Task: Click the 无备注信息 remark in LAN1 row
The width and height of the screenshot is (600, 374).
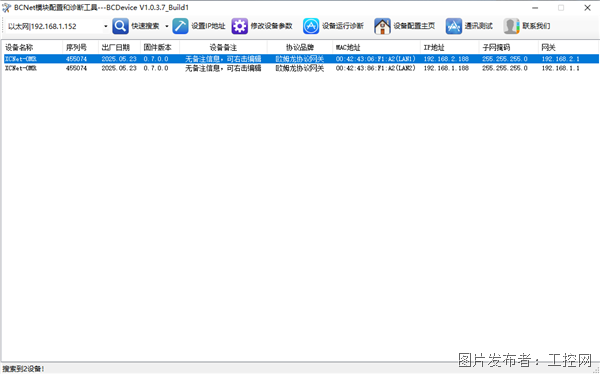Action: tap(223, 59)
